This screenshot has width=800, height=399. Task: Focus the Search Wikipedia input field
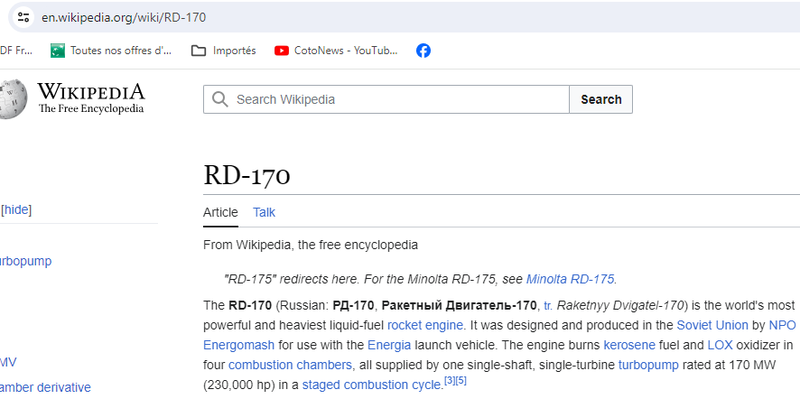(386, 99)
